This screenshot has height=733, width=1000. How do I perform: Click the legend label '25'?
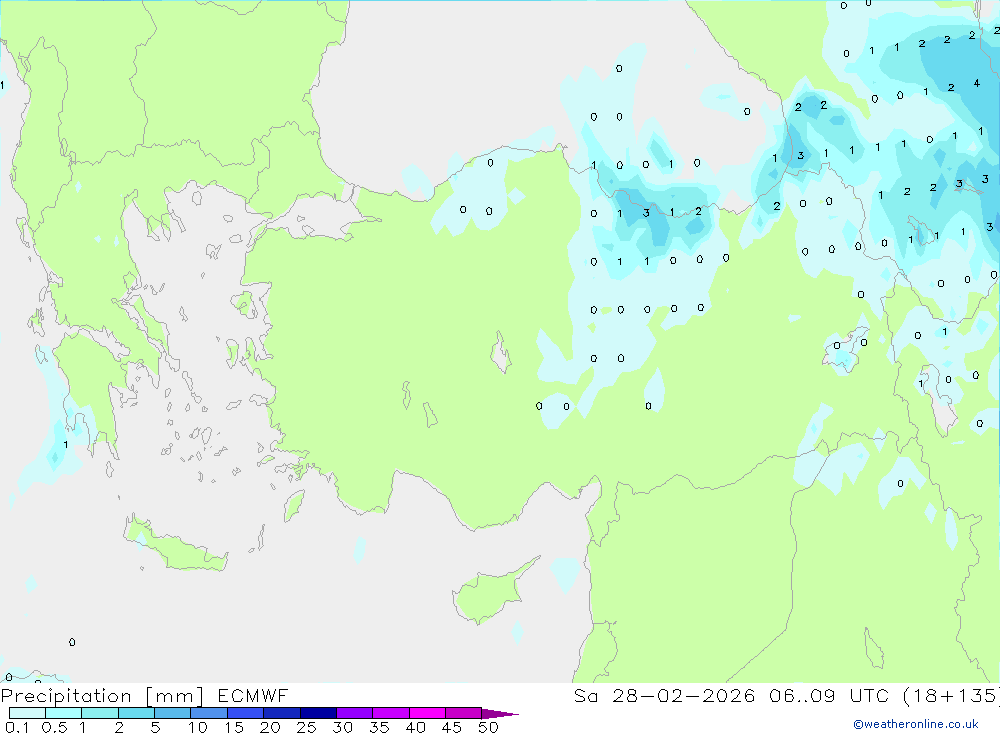coord(307,727)
